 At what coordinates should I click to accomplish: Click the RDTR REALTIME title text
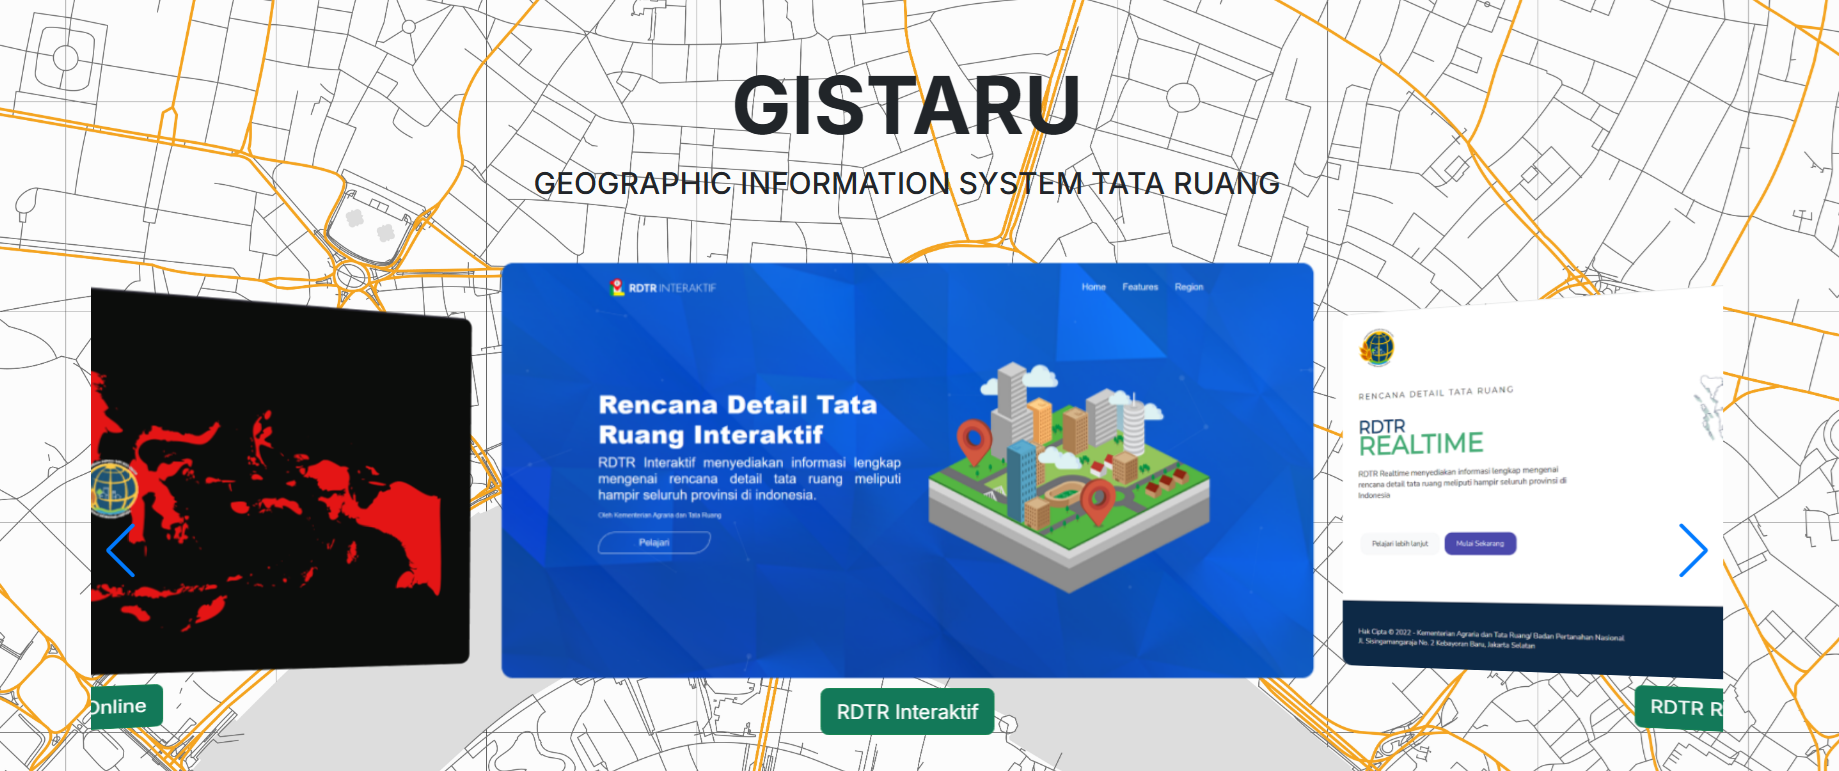tap(1421, 437)
